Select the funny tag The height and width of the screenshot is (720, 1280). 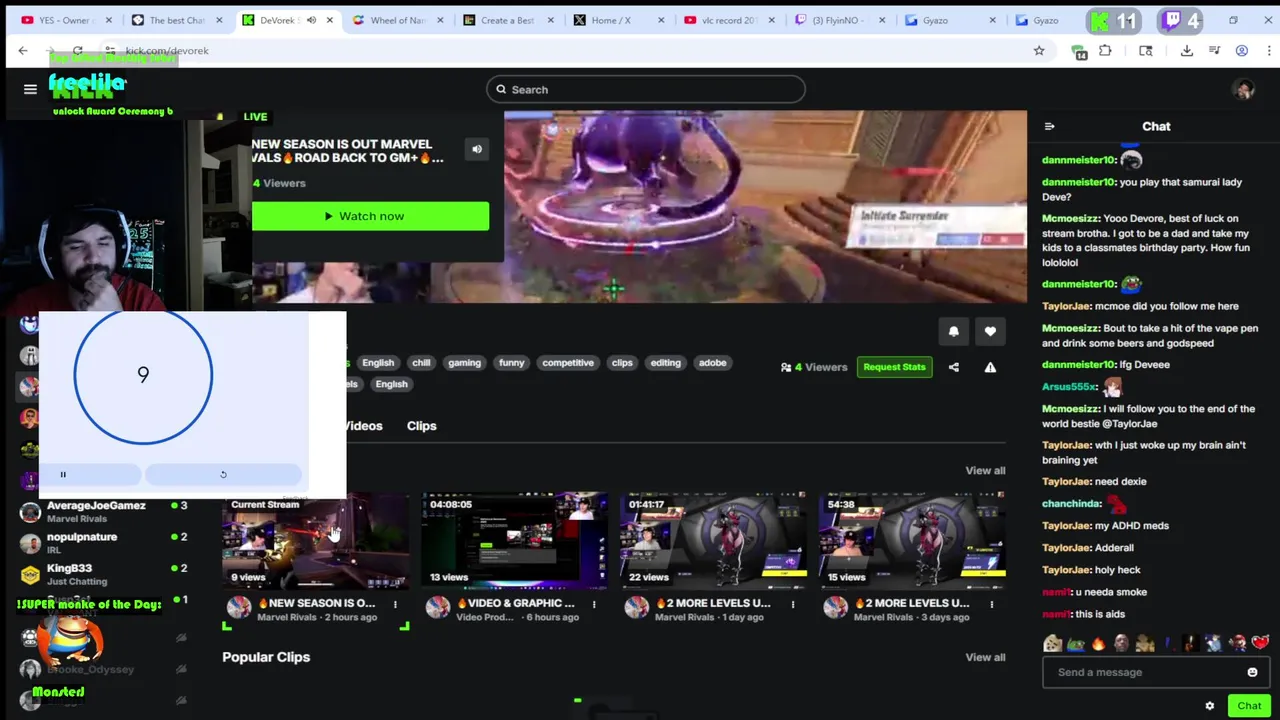[511, 363]
